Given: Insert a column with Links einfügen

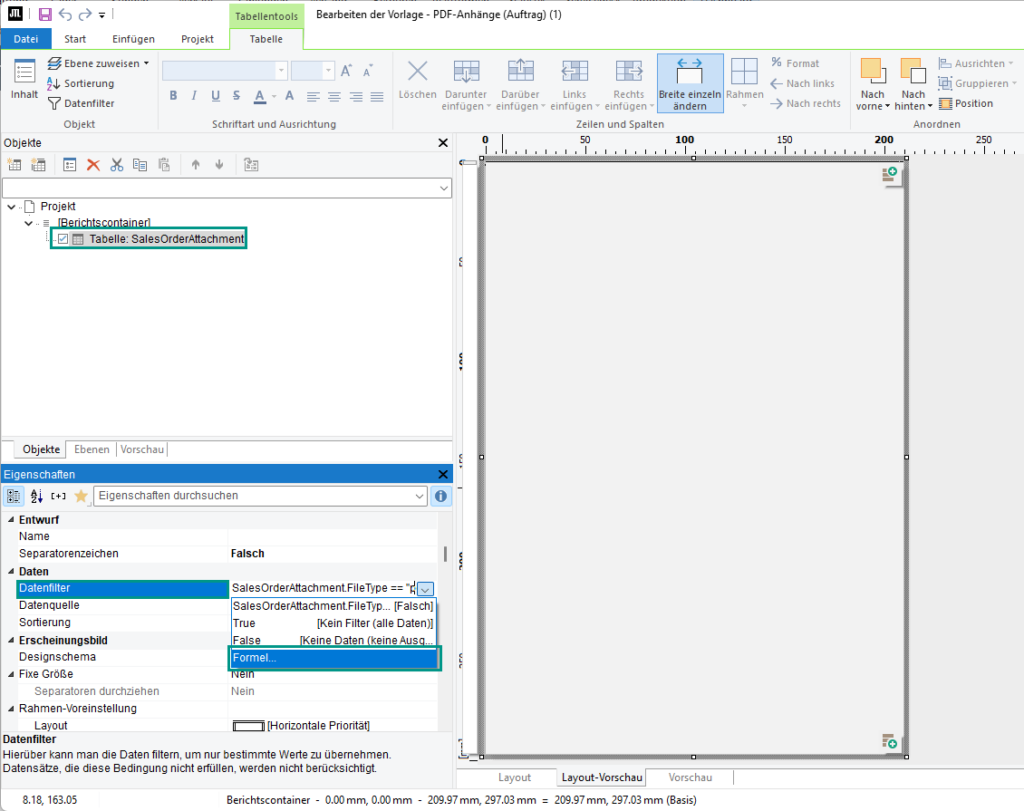Looking at the screenshot, I should click(x=573, y=83).
